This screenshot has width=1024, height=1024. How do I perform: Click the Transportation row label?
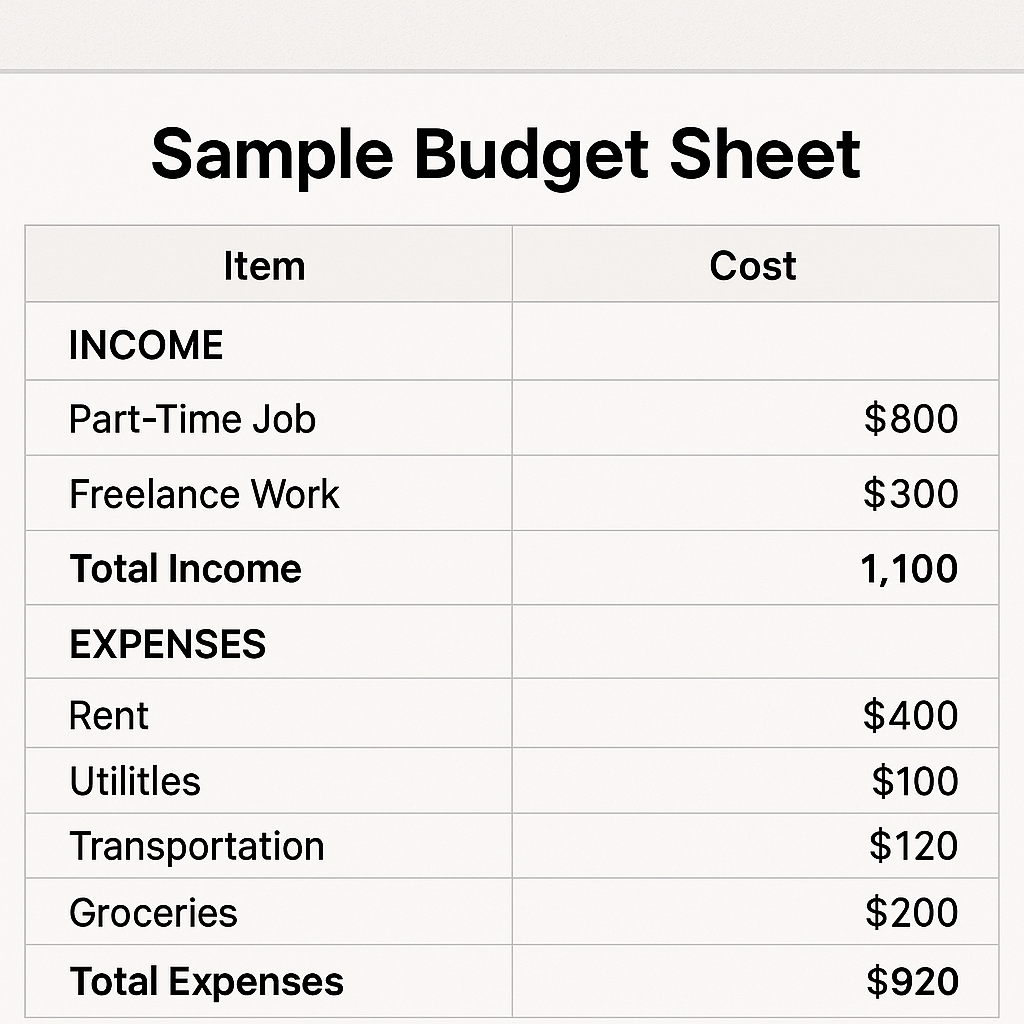coord(197,846)
